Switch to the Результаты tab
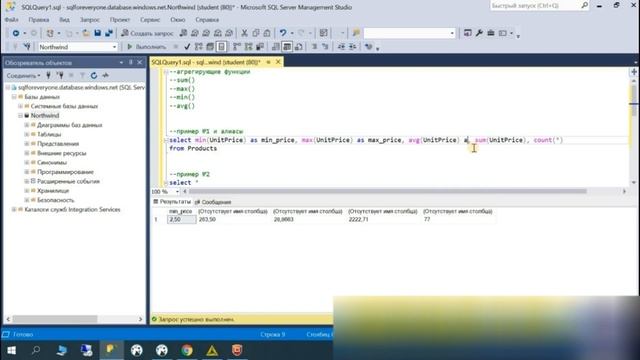Image resolution: width=640 pixels, height=360 pixels. tap(172, 202)
